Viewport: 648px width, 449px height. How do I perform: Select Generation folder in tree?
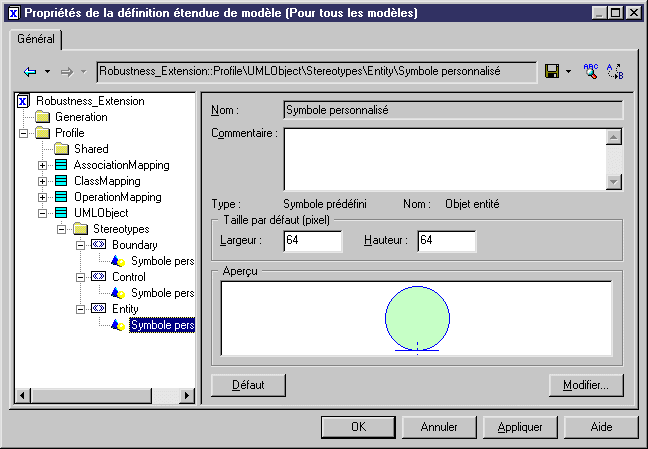coord(81,117)
